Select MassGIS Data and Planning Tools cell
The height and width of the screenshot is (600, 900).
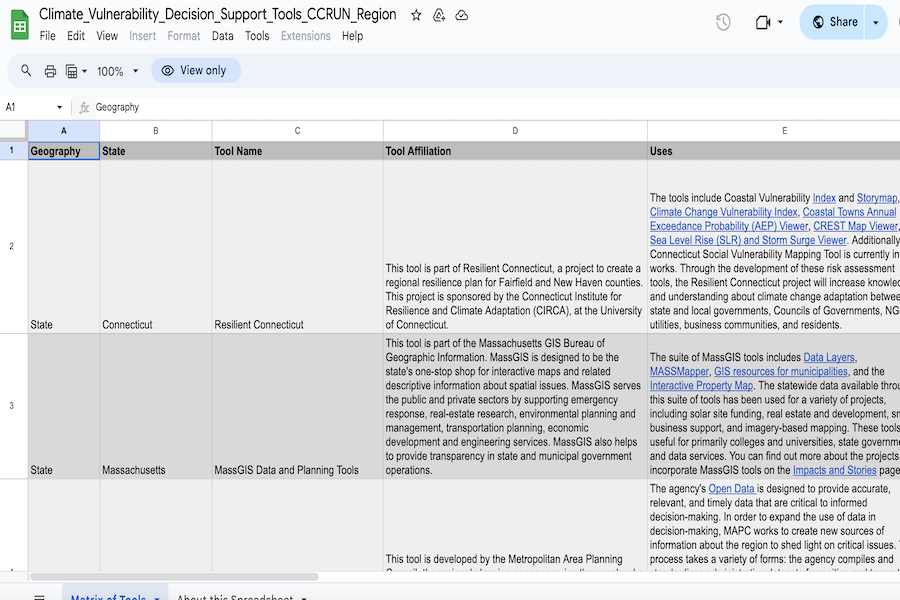297,406
